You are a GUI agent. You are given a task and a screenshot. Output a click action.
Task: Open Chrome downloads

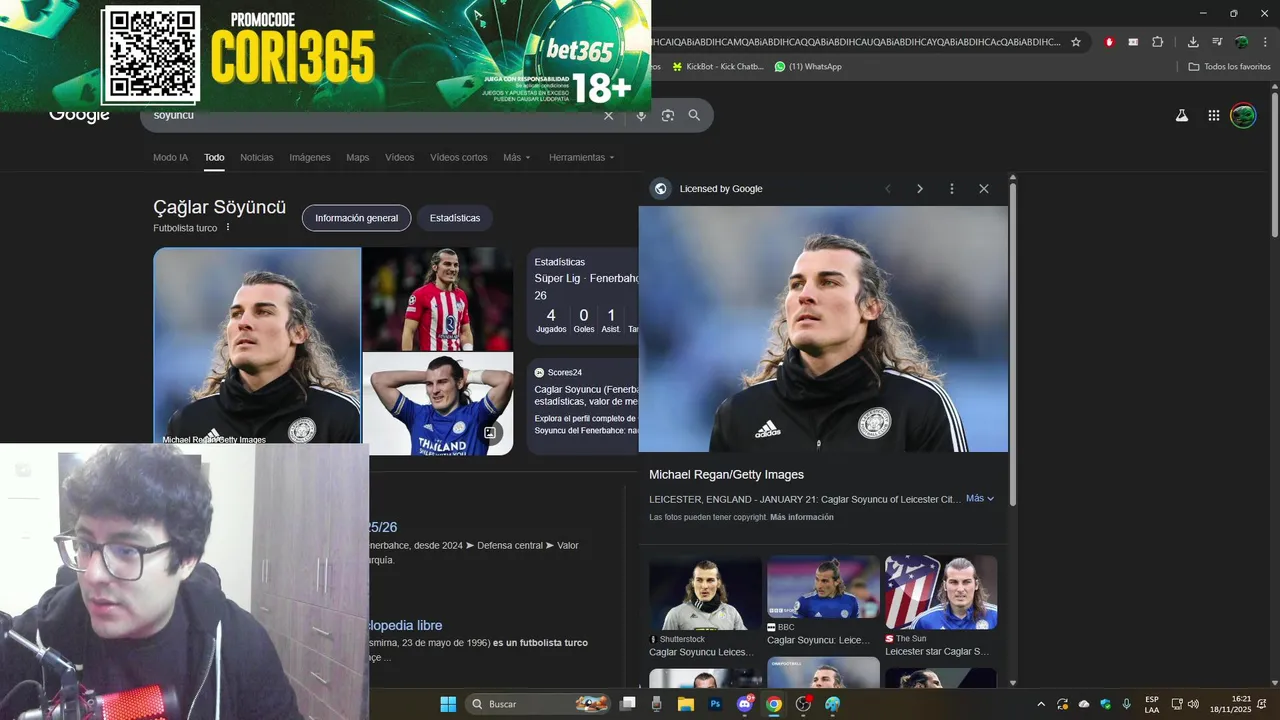coord(1193,42)
